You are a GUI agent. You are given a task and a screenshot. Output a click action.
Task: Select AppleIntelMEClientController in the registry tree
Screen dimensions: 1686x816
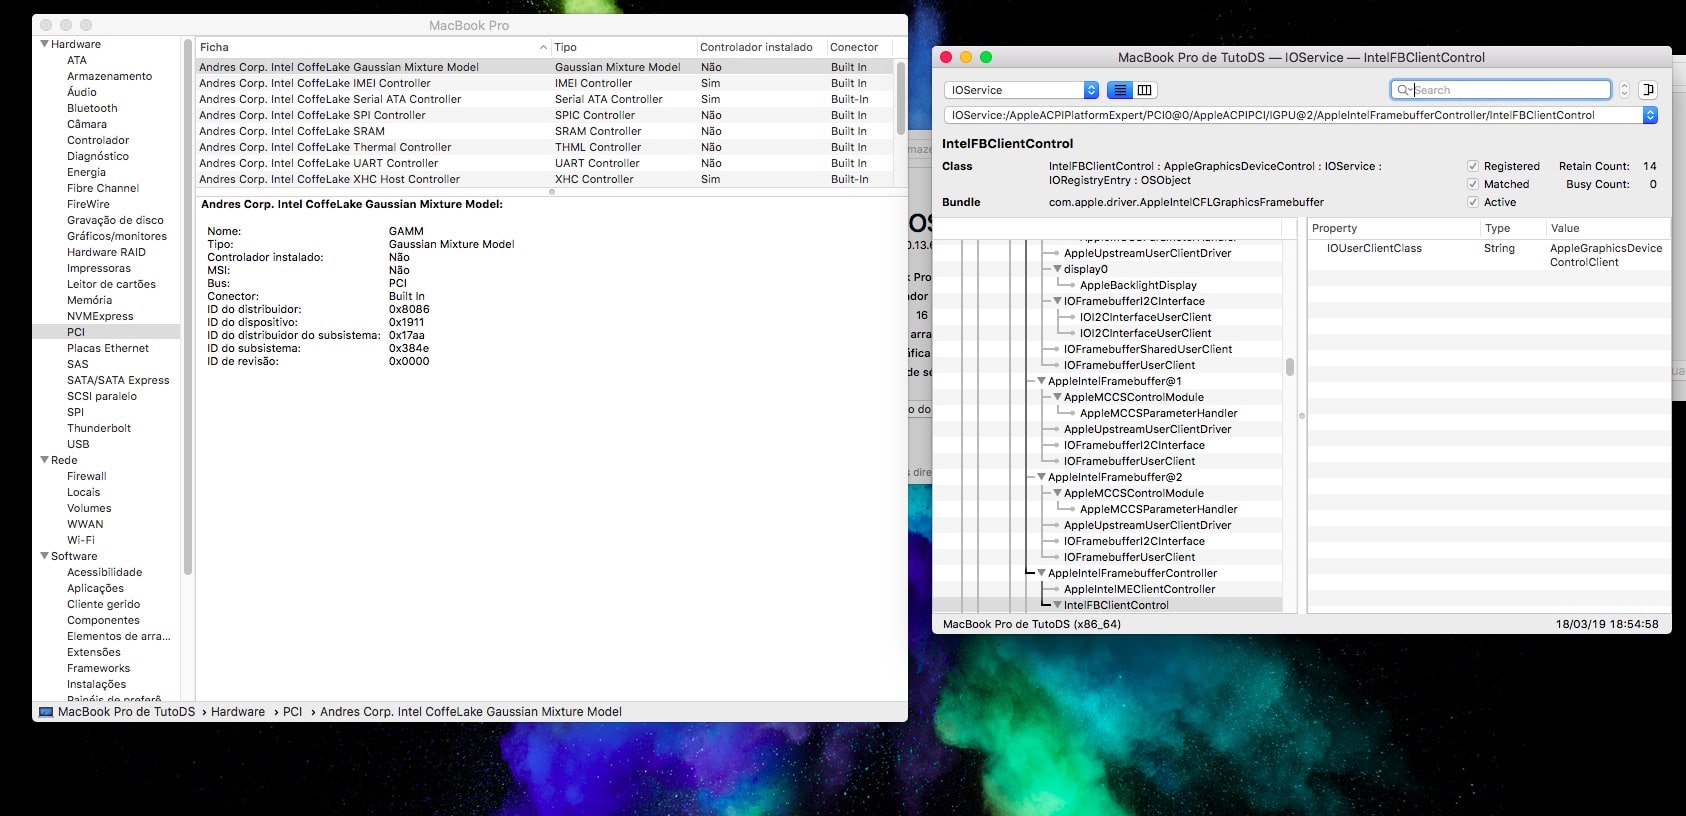1140,589
